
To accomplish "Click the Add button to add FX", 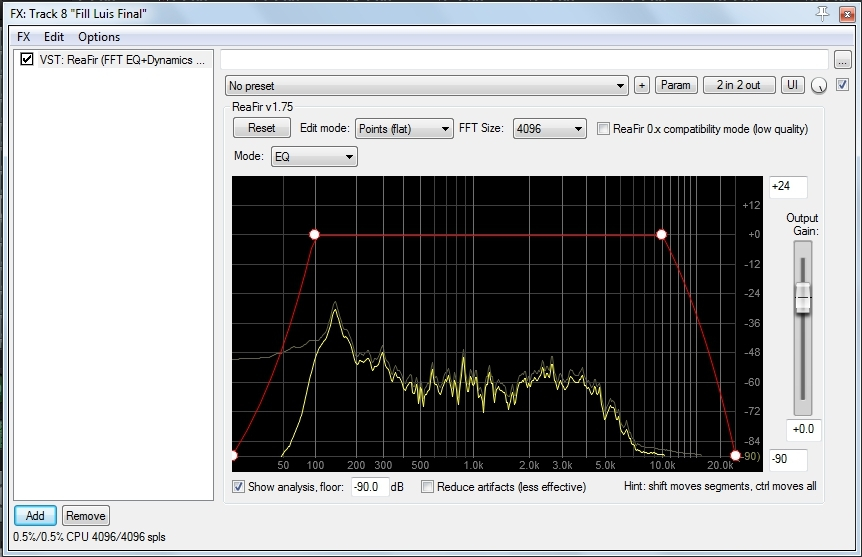I will [35, 516].
